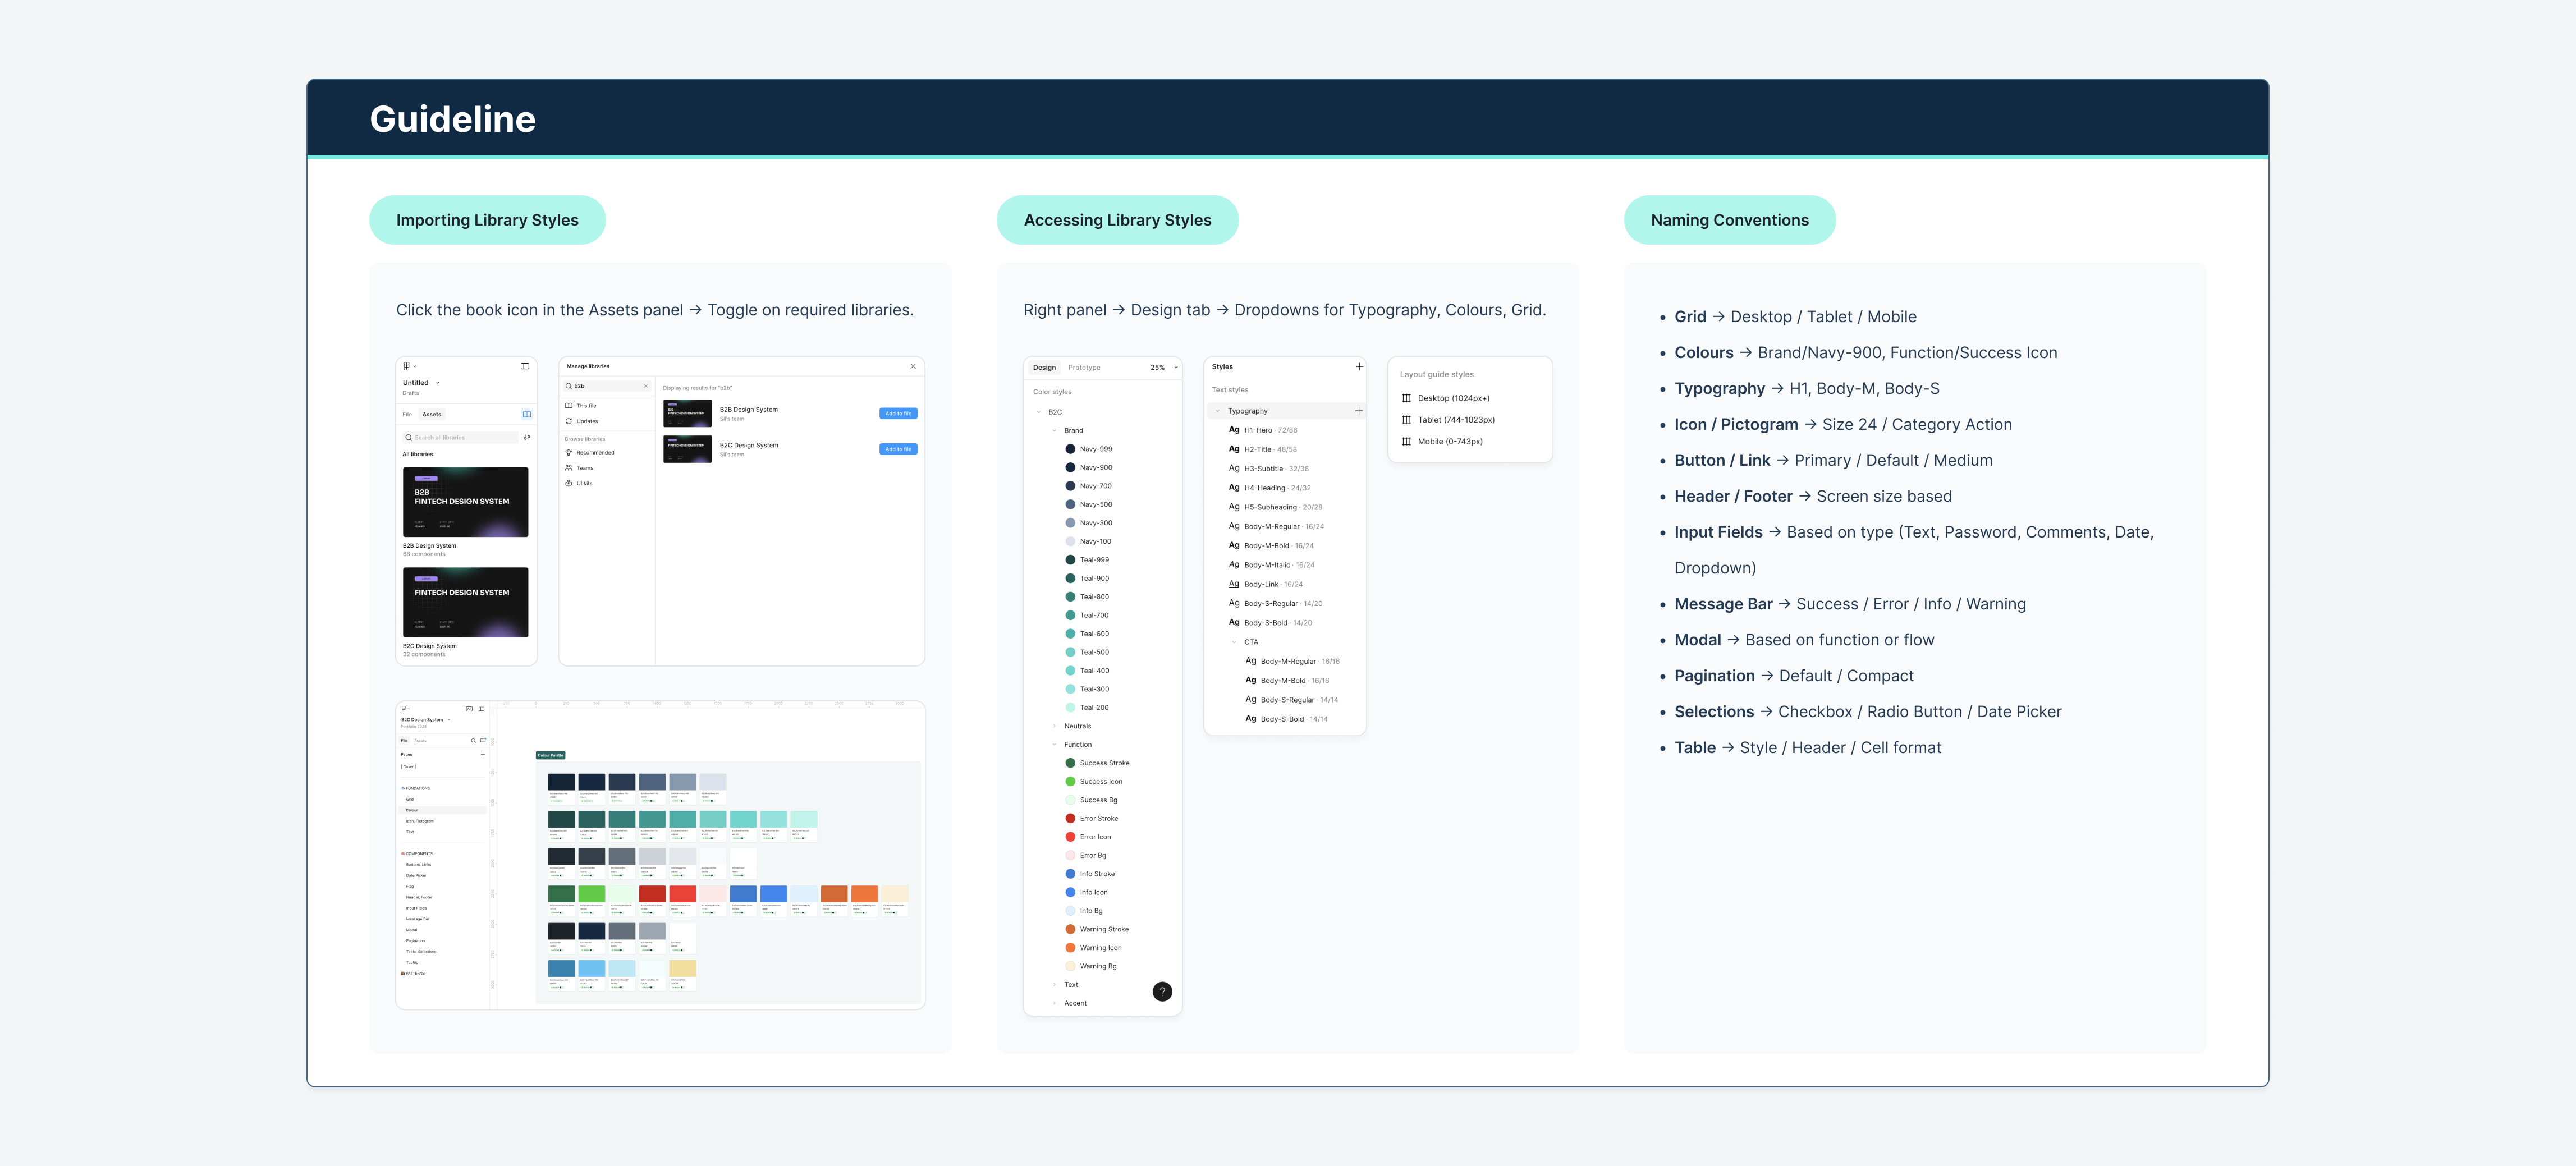
Task: Switch to the Prototype tab
Action: [1085, 368]
